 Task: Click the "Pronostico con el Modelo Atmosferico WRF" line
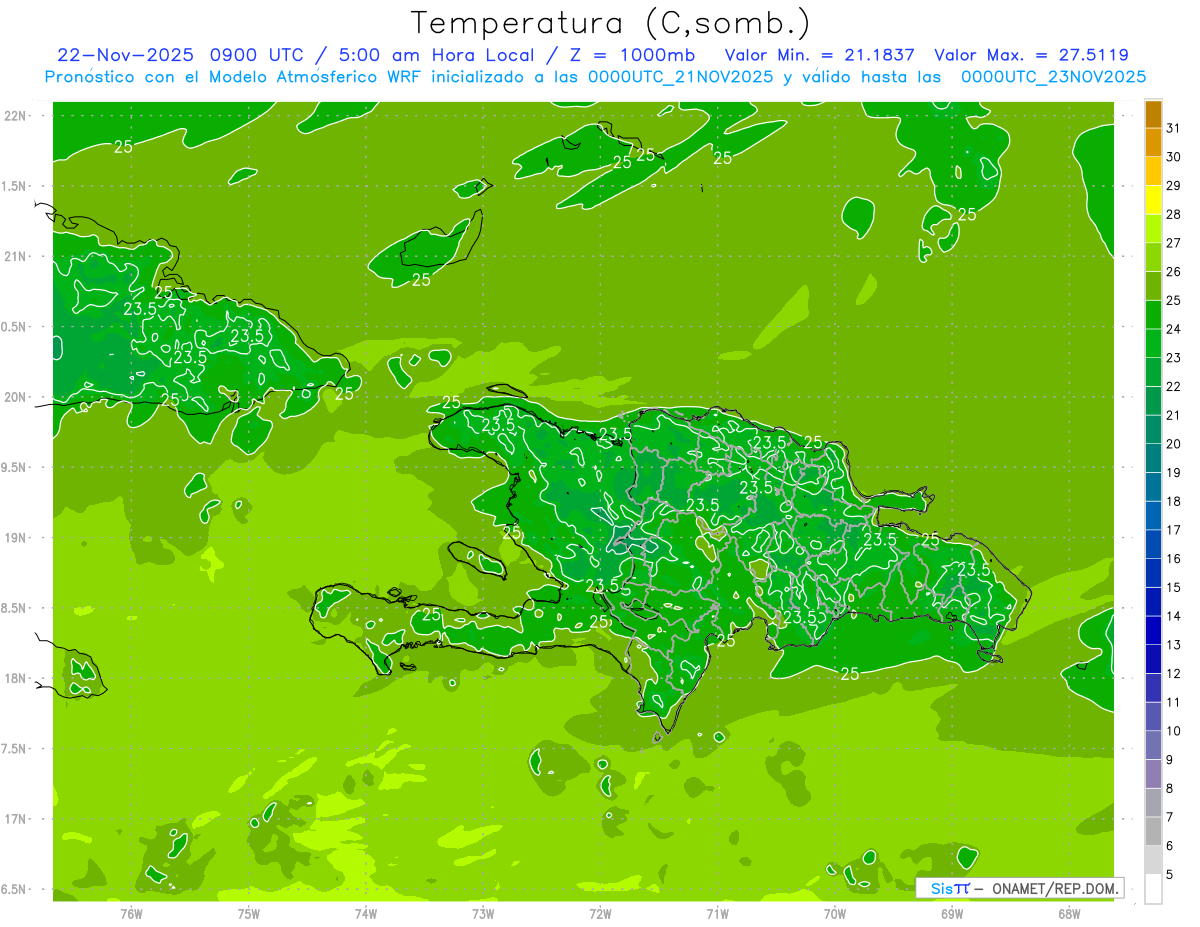click(235, 77)
